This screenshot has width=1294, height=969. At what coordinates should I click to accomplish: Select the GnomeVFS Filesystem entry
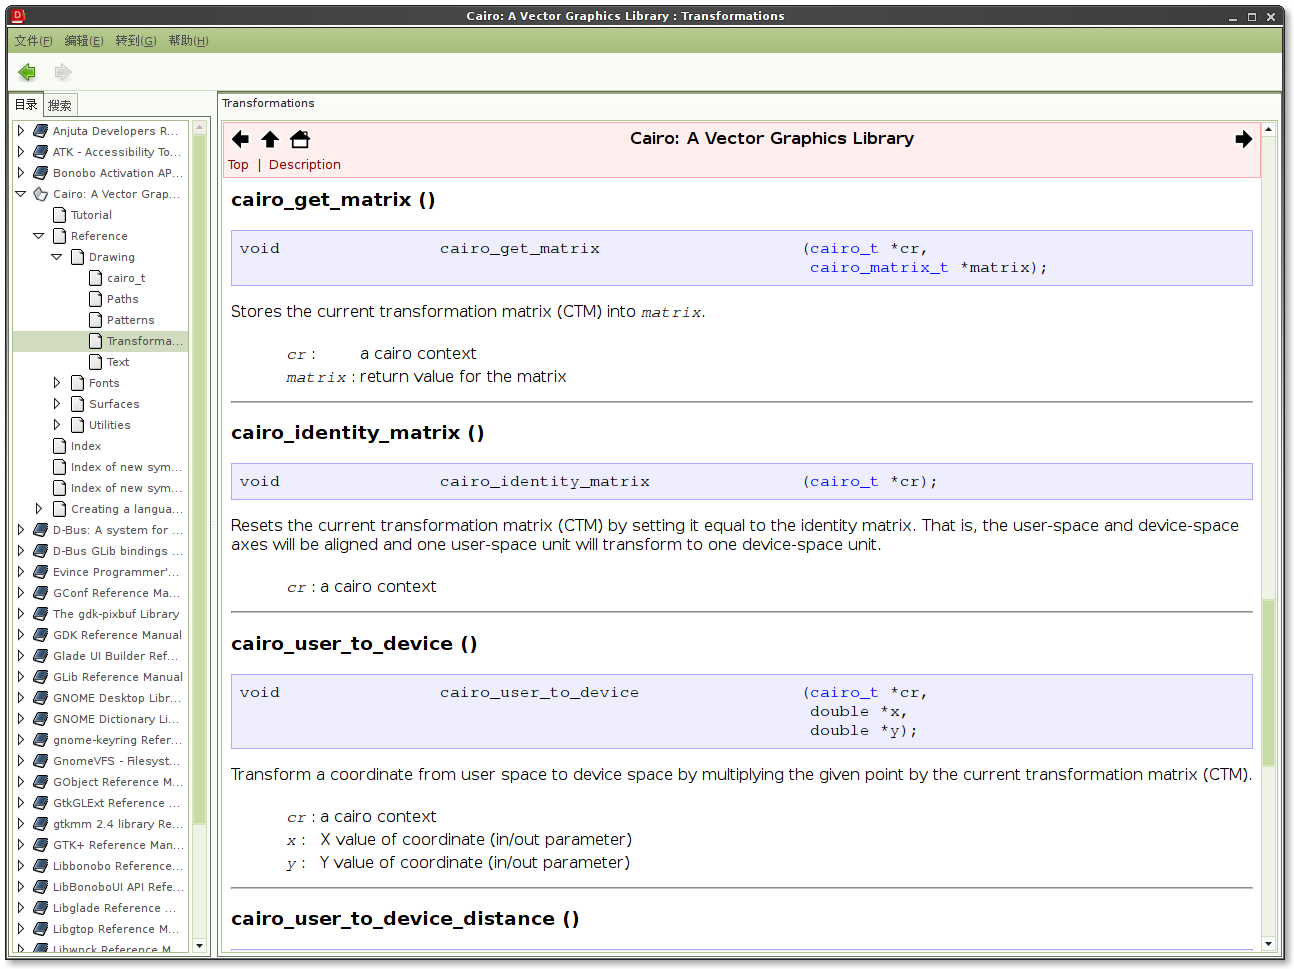coord(117,761)
